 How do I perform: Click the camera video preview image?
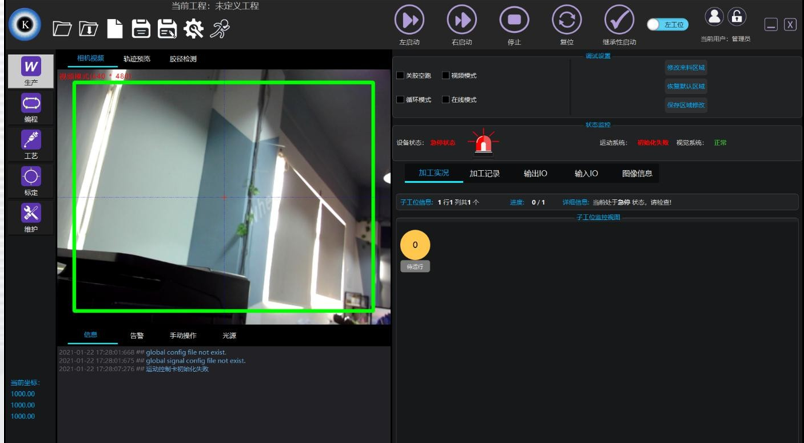coord(224,197)
